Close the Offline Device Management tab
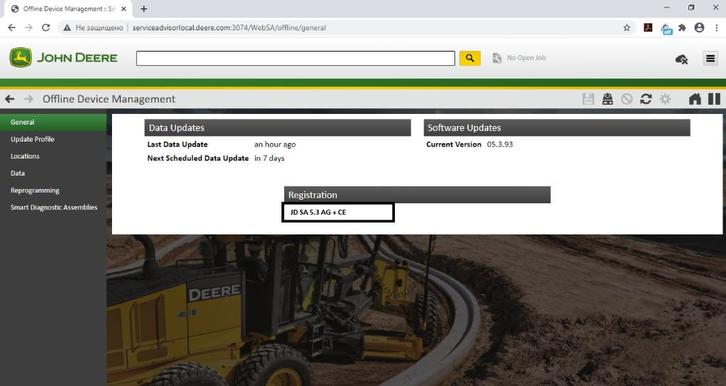Screen dimensions: 726x386 tap(124, 9)
